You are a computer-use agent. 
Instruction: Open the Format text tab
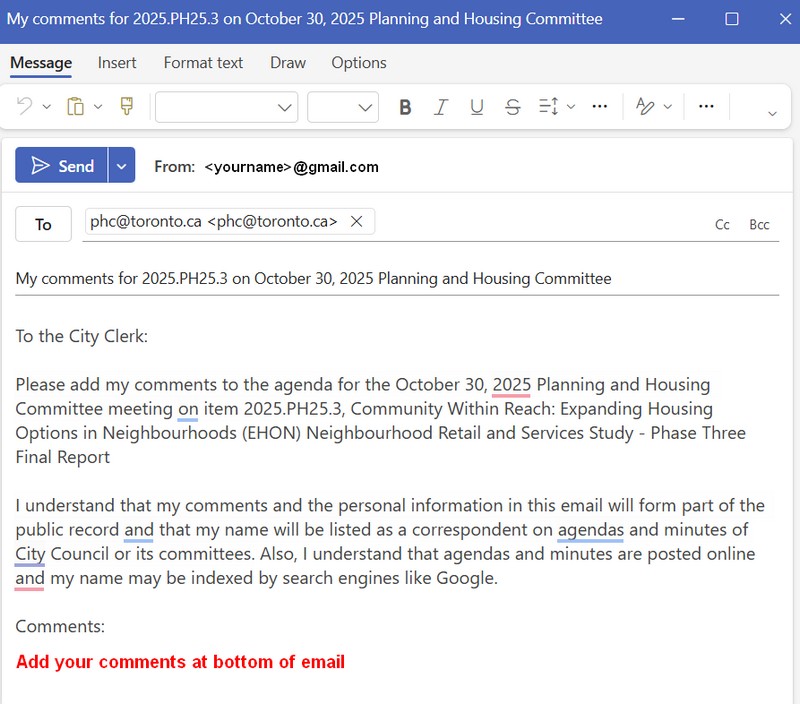(203, 62)
